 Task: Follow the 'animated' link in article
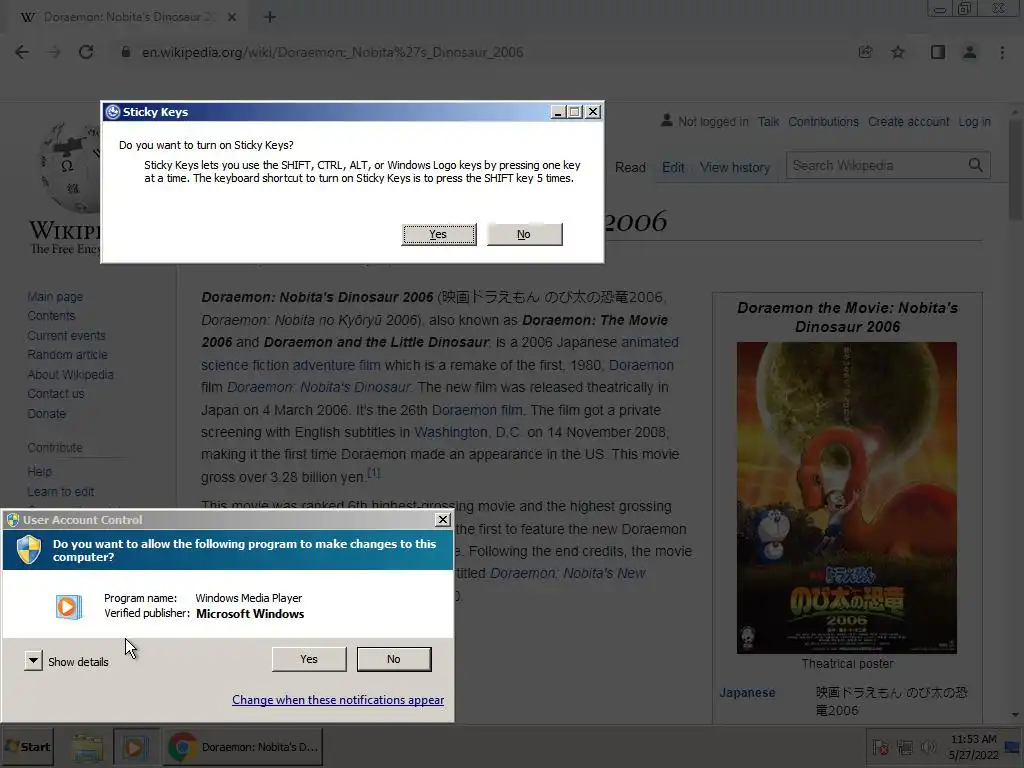(649, 342)
